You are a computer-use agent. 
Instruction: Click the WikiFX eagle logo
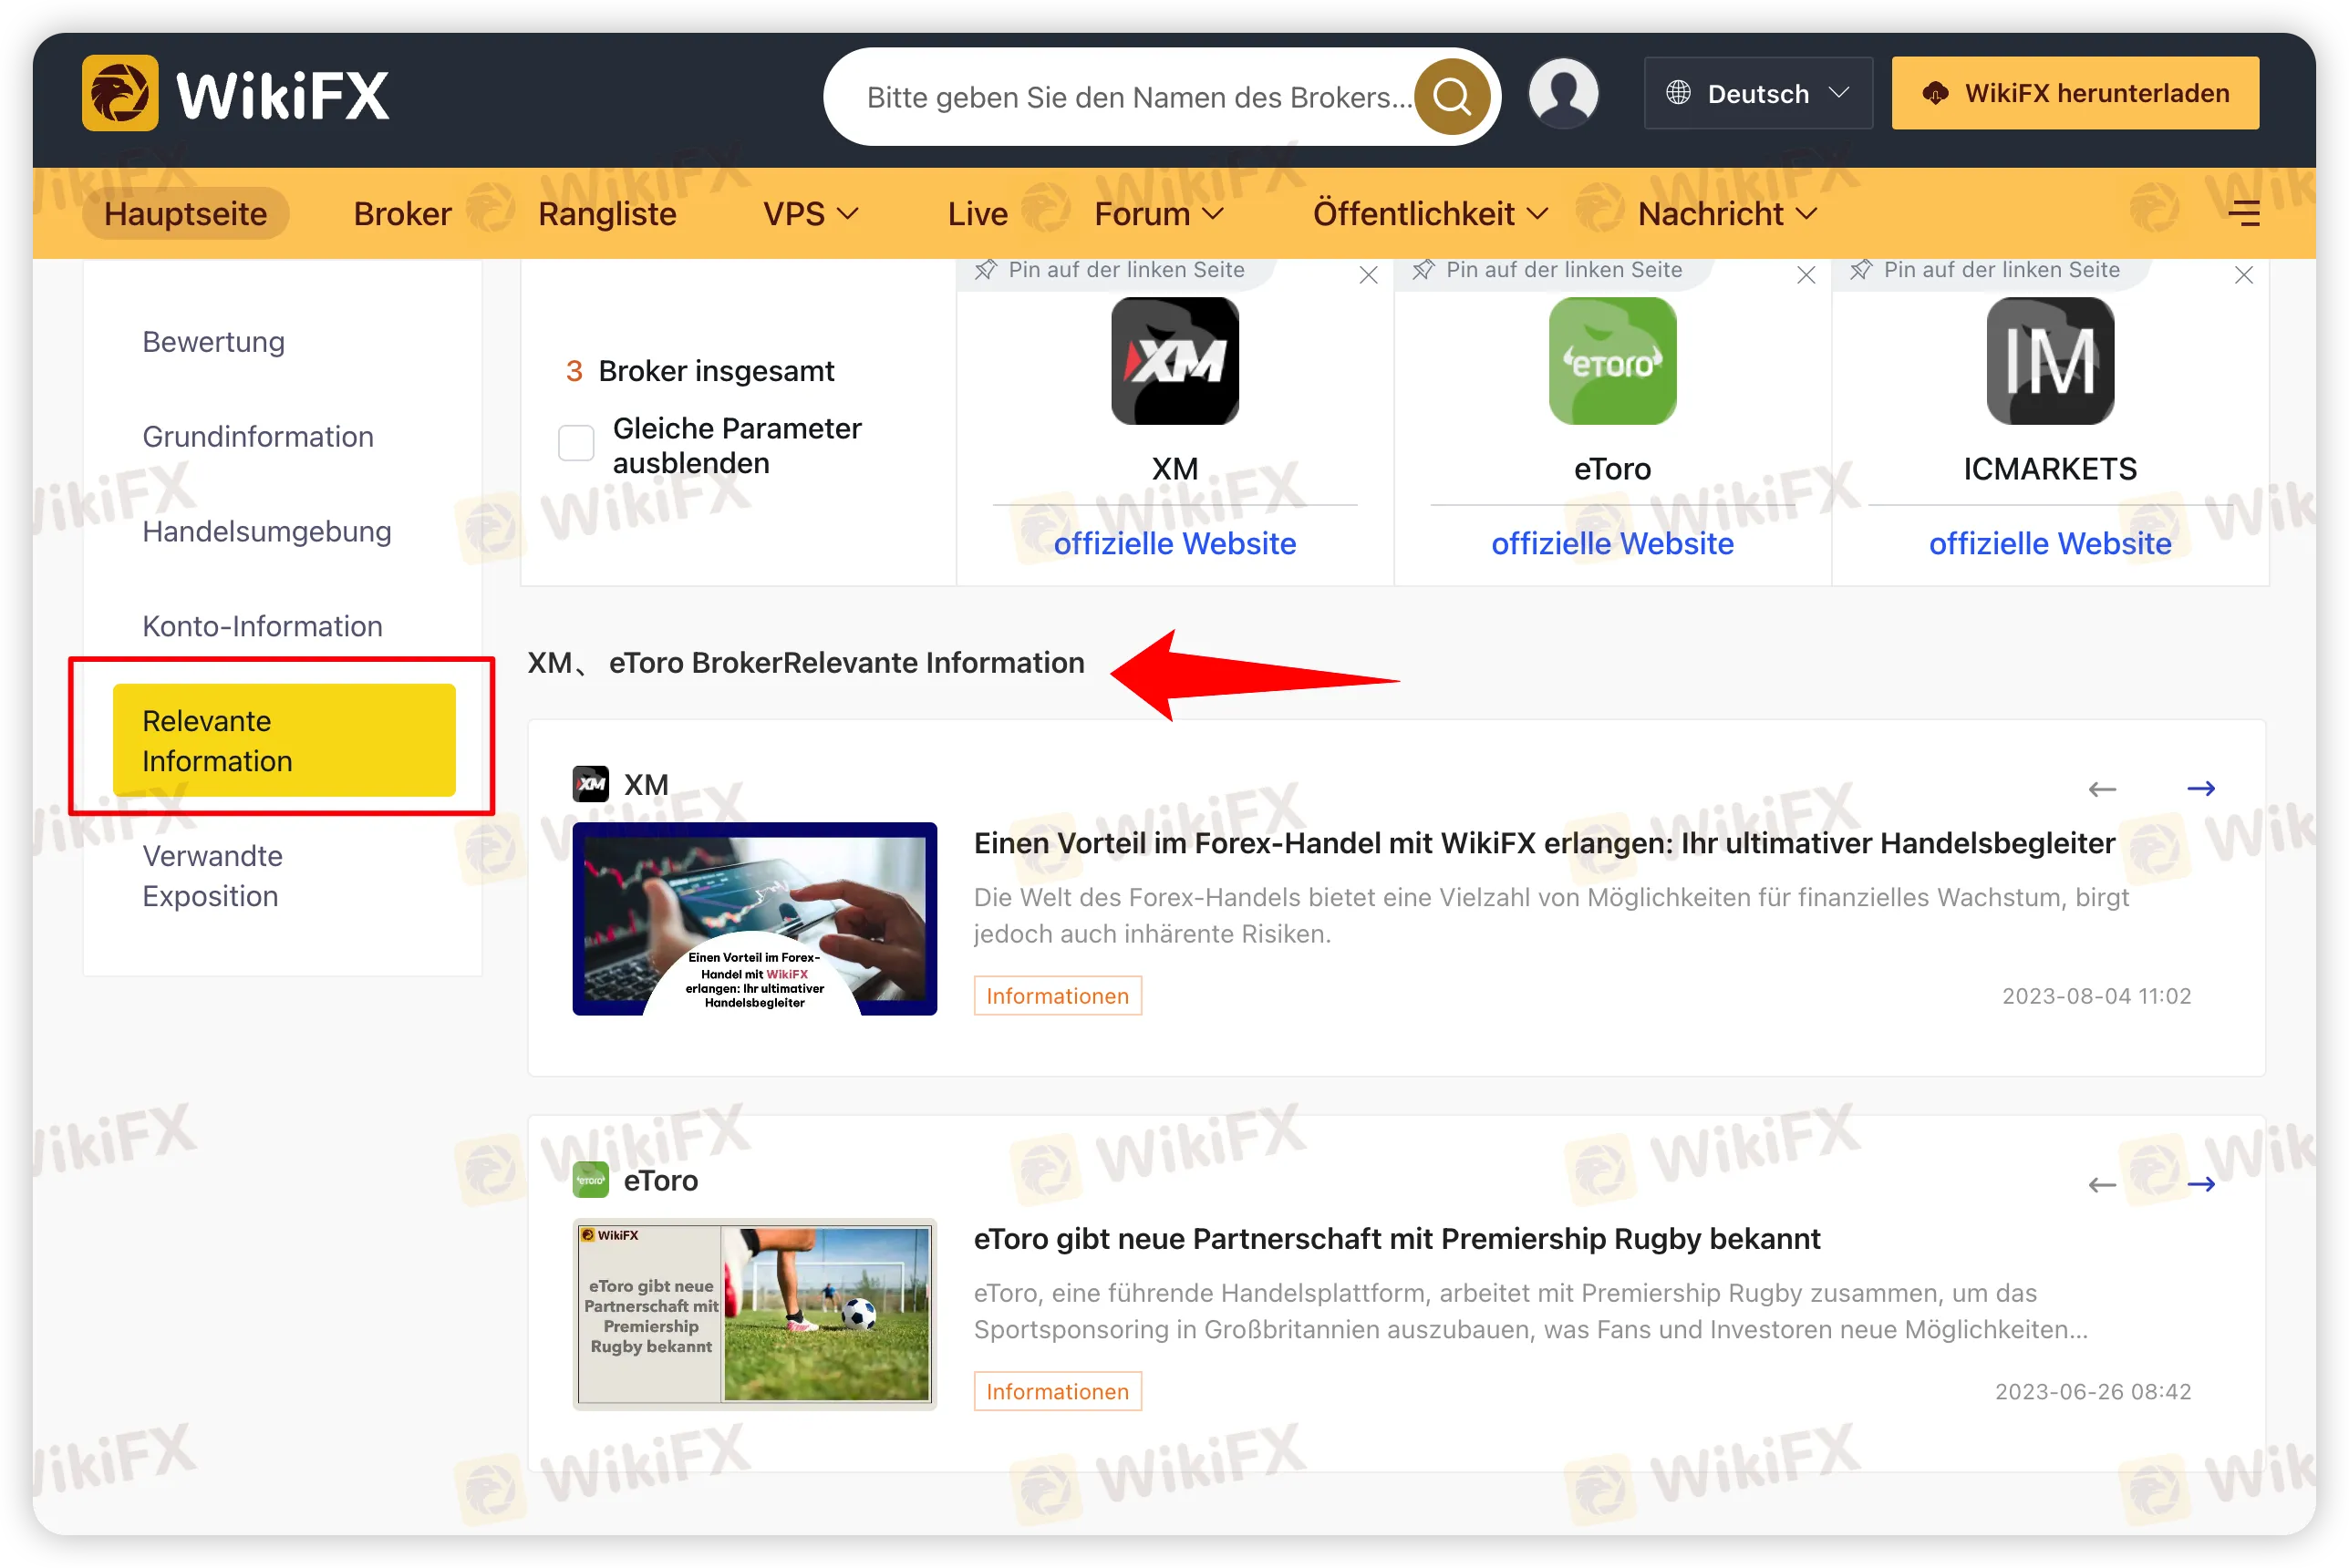pyautogui.click(x=120, y=93)
